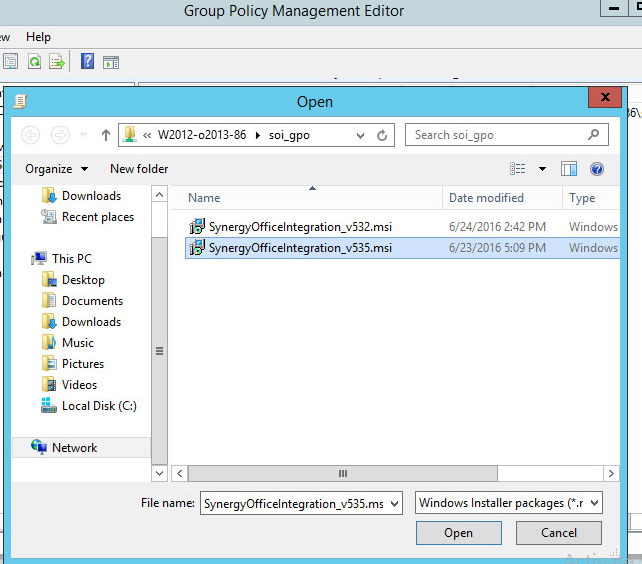Viewport: 642px width, 564px height.
Task: Click file list right scroll arrow
Action: (x=611, y=473)
